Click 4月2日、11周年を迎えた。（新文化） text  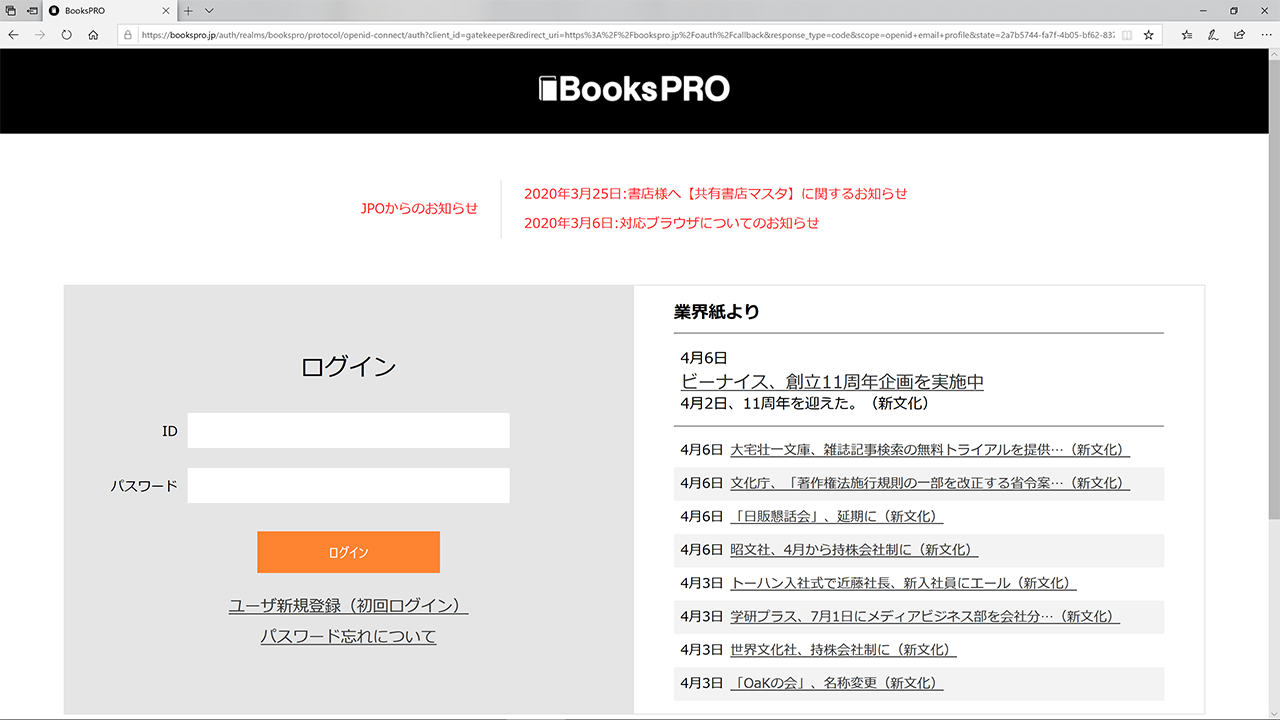point(805,404)
